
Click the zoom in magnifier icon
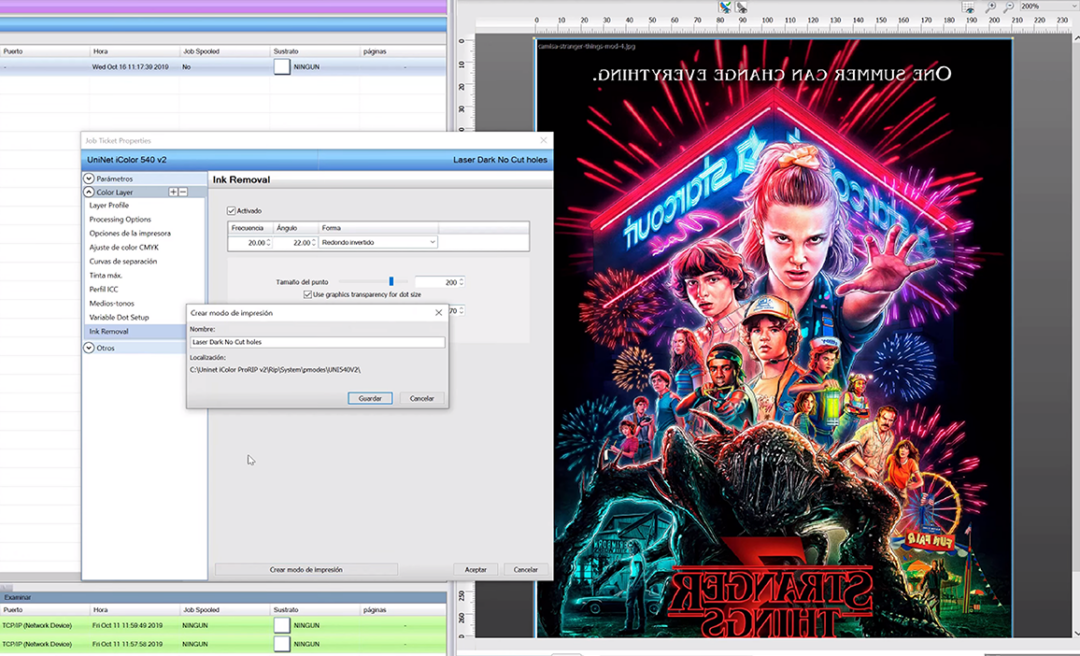(x=990, y=7)
